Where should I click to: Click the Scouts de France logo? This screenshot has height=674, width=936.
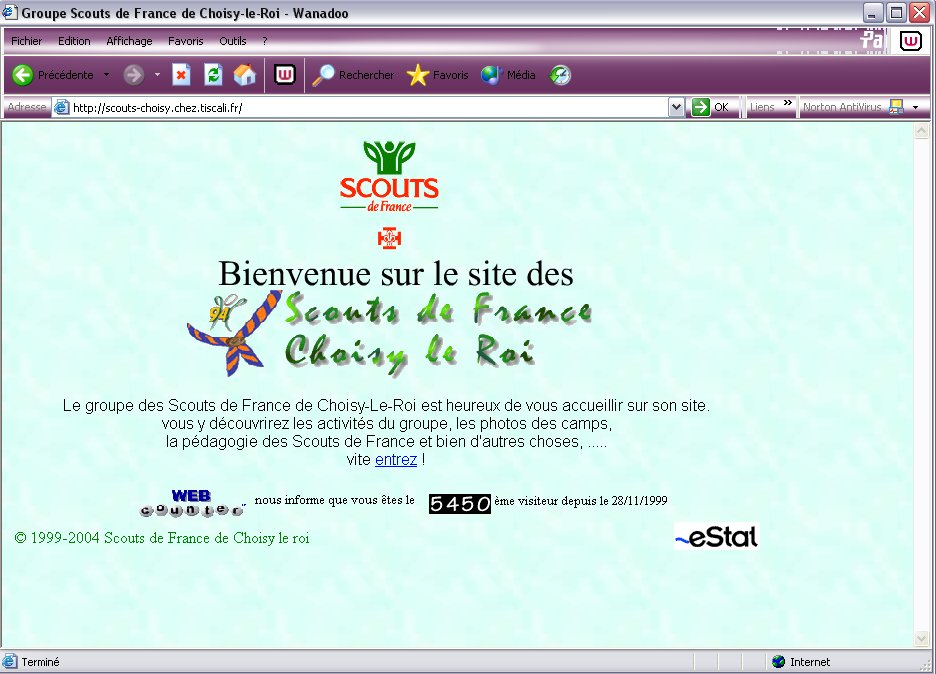(389, 177)
